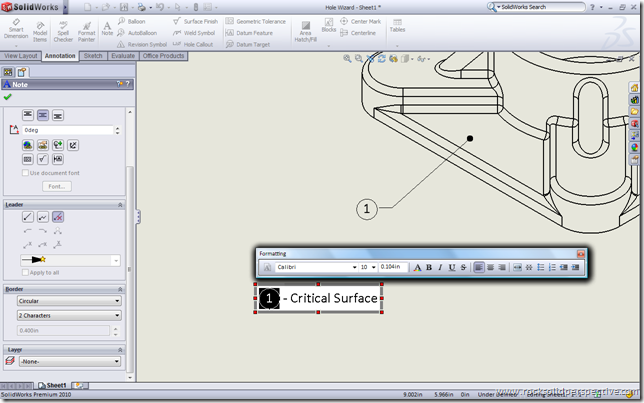
Task: Toggle Underline in the Formatting toolbar
Action: pyautogui.click(x=452, y=267)
